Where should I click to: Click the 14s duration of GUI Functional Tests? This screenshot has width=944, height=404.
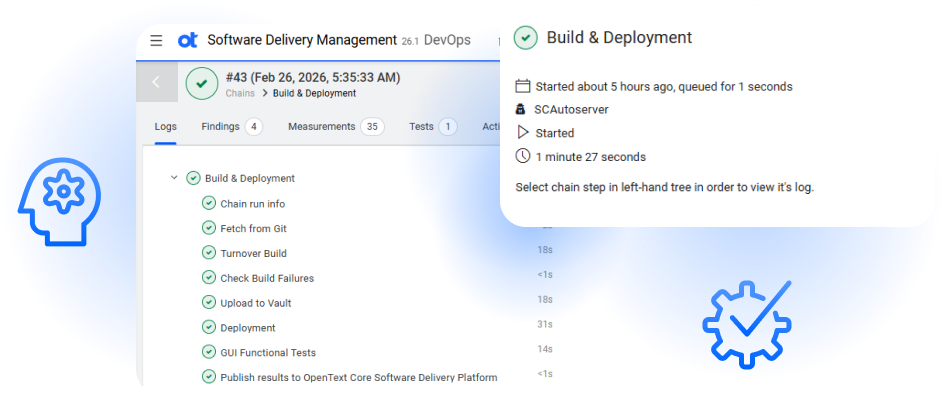coord(545,349)
